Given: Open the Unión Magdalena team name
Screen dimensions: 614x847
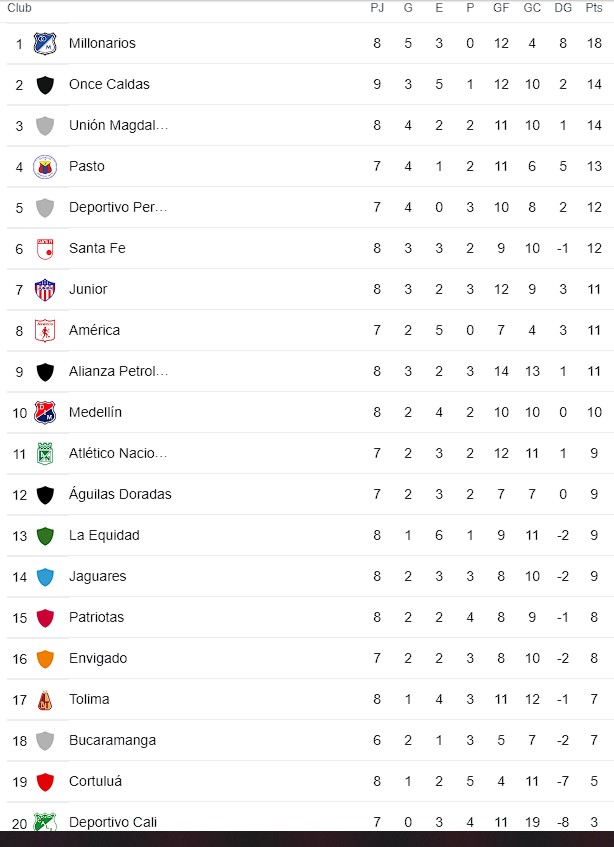Looking at the screenshot, I should pyautogui.click(x=118, y=125).
